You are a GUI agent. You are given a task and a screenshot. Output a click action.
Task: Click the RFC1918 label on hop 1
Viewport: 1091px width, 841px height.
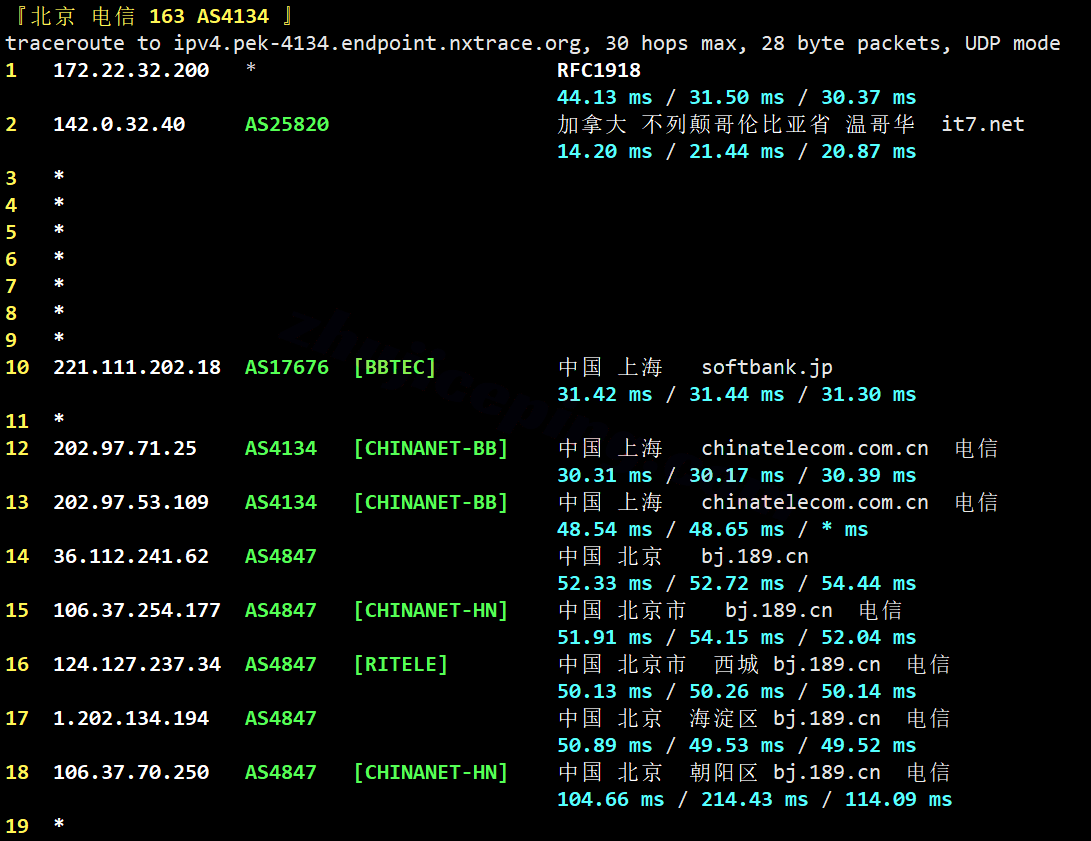pos(599,70)
